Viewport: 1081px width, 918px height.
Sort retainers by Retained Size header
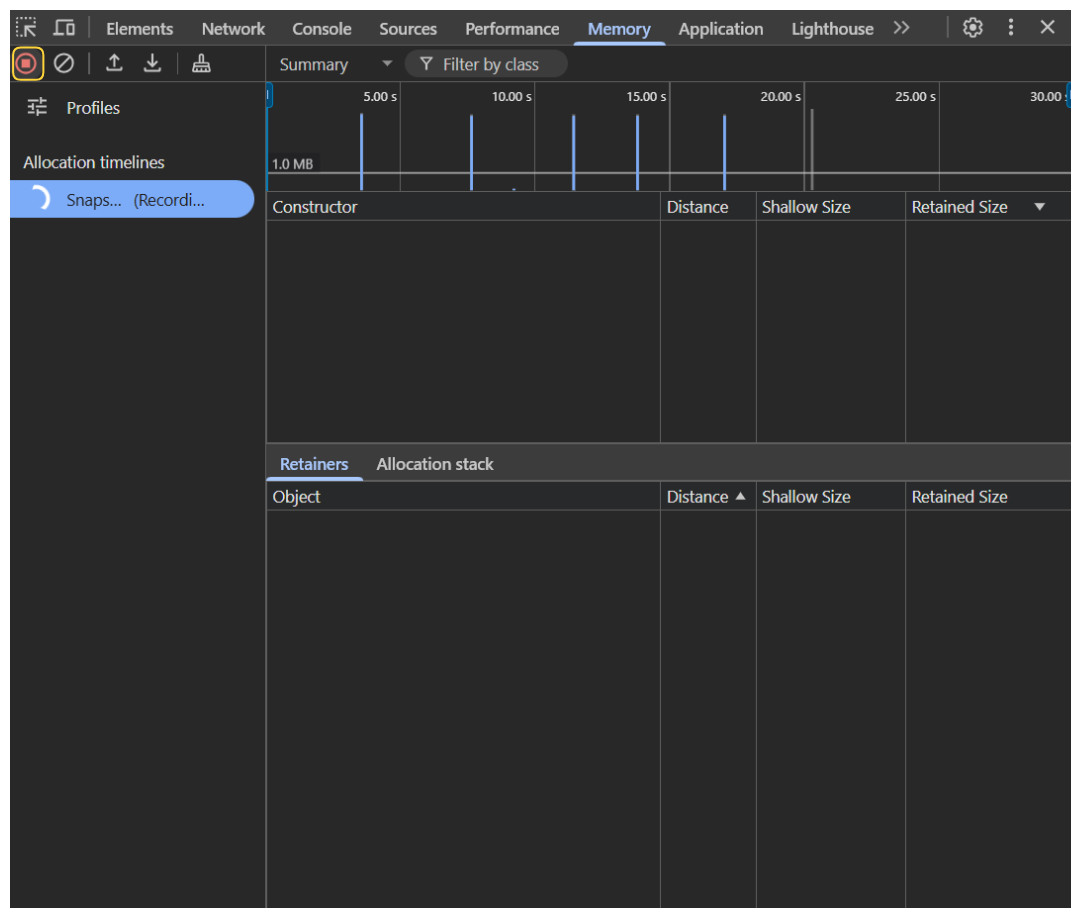(x=988, y=496)
